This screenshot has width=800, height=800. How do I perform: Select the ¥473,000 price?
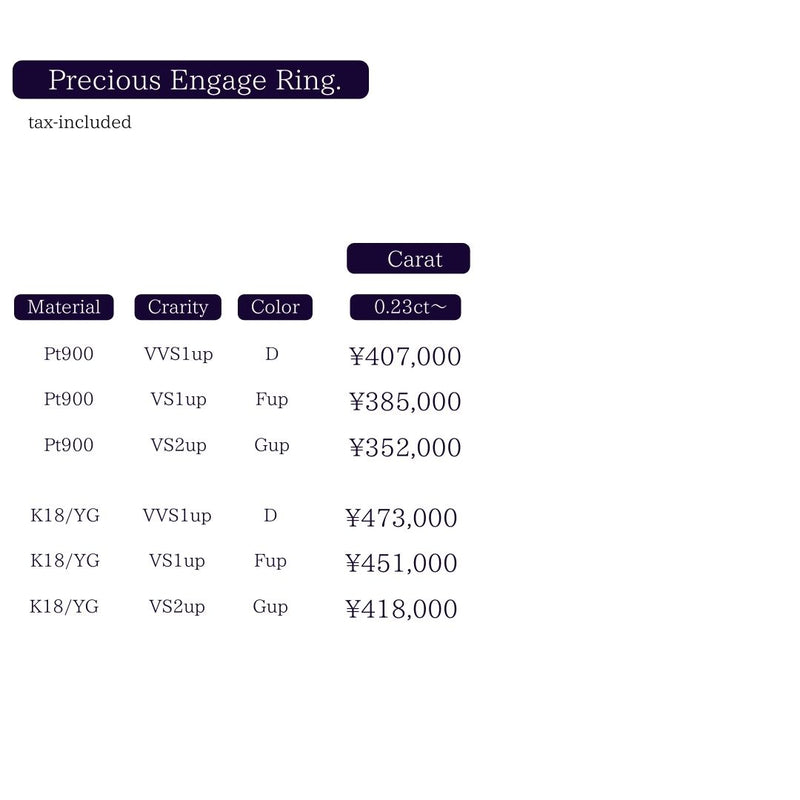pos(401,518)
